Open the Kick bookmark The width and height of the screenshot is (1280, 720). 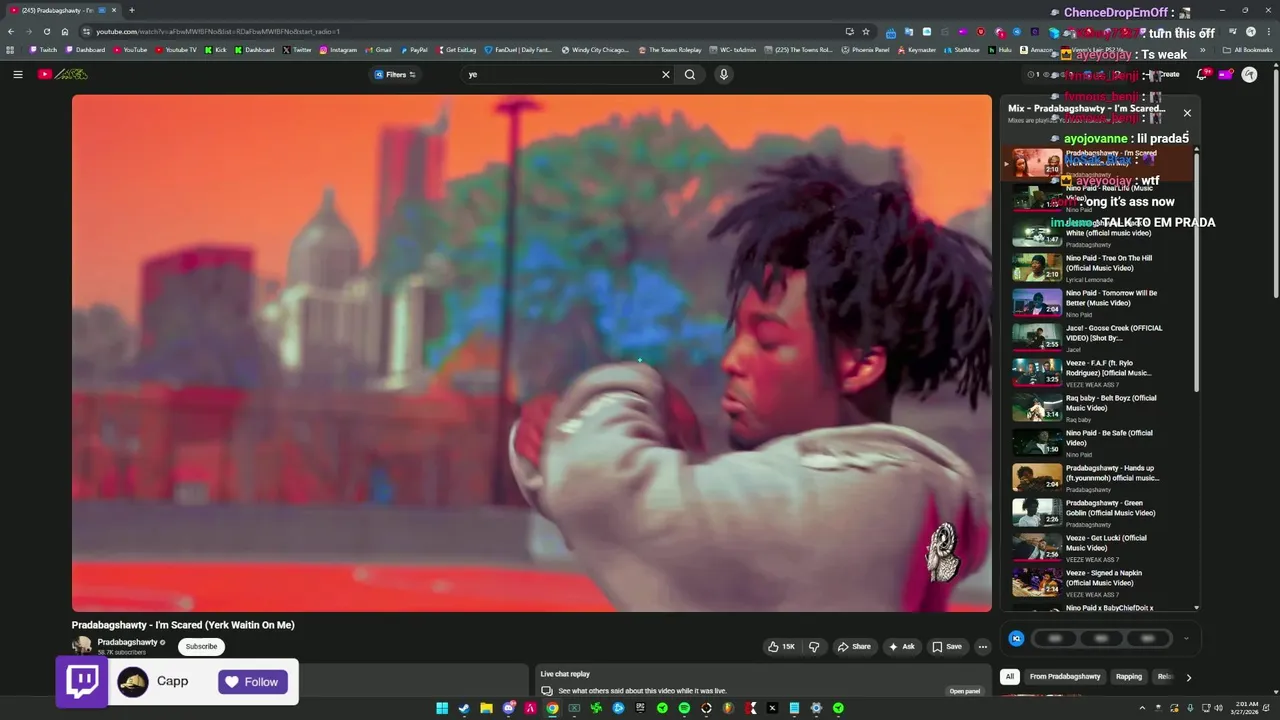click(x=215, y=49)
